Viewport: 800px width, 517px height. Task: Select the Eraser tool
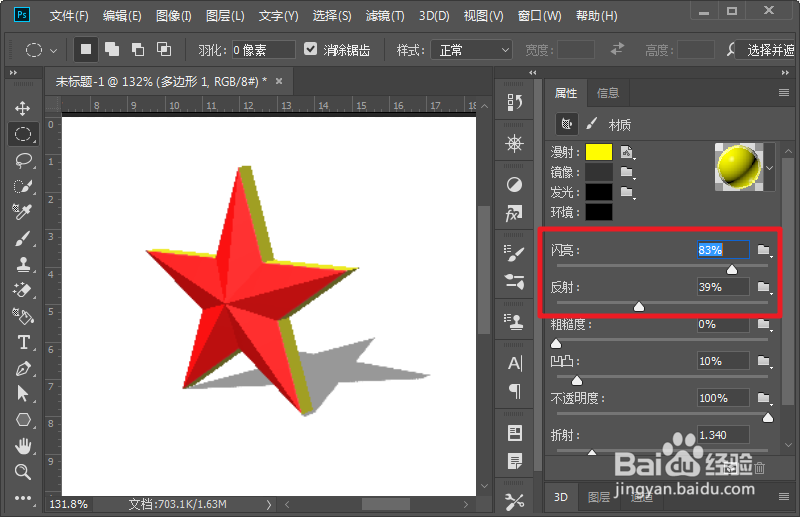coord(22,290)
